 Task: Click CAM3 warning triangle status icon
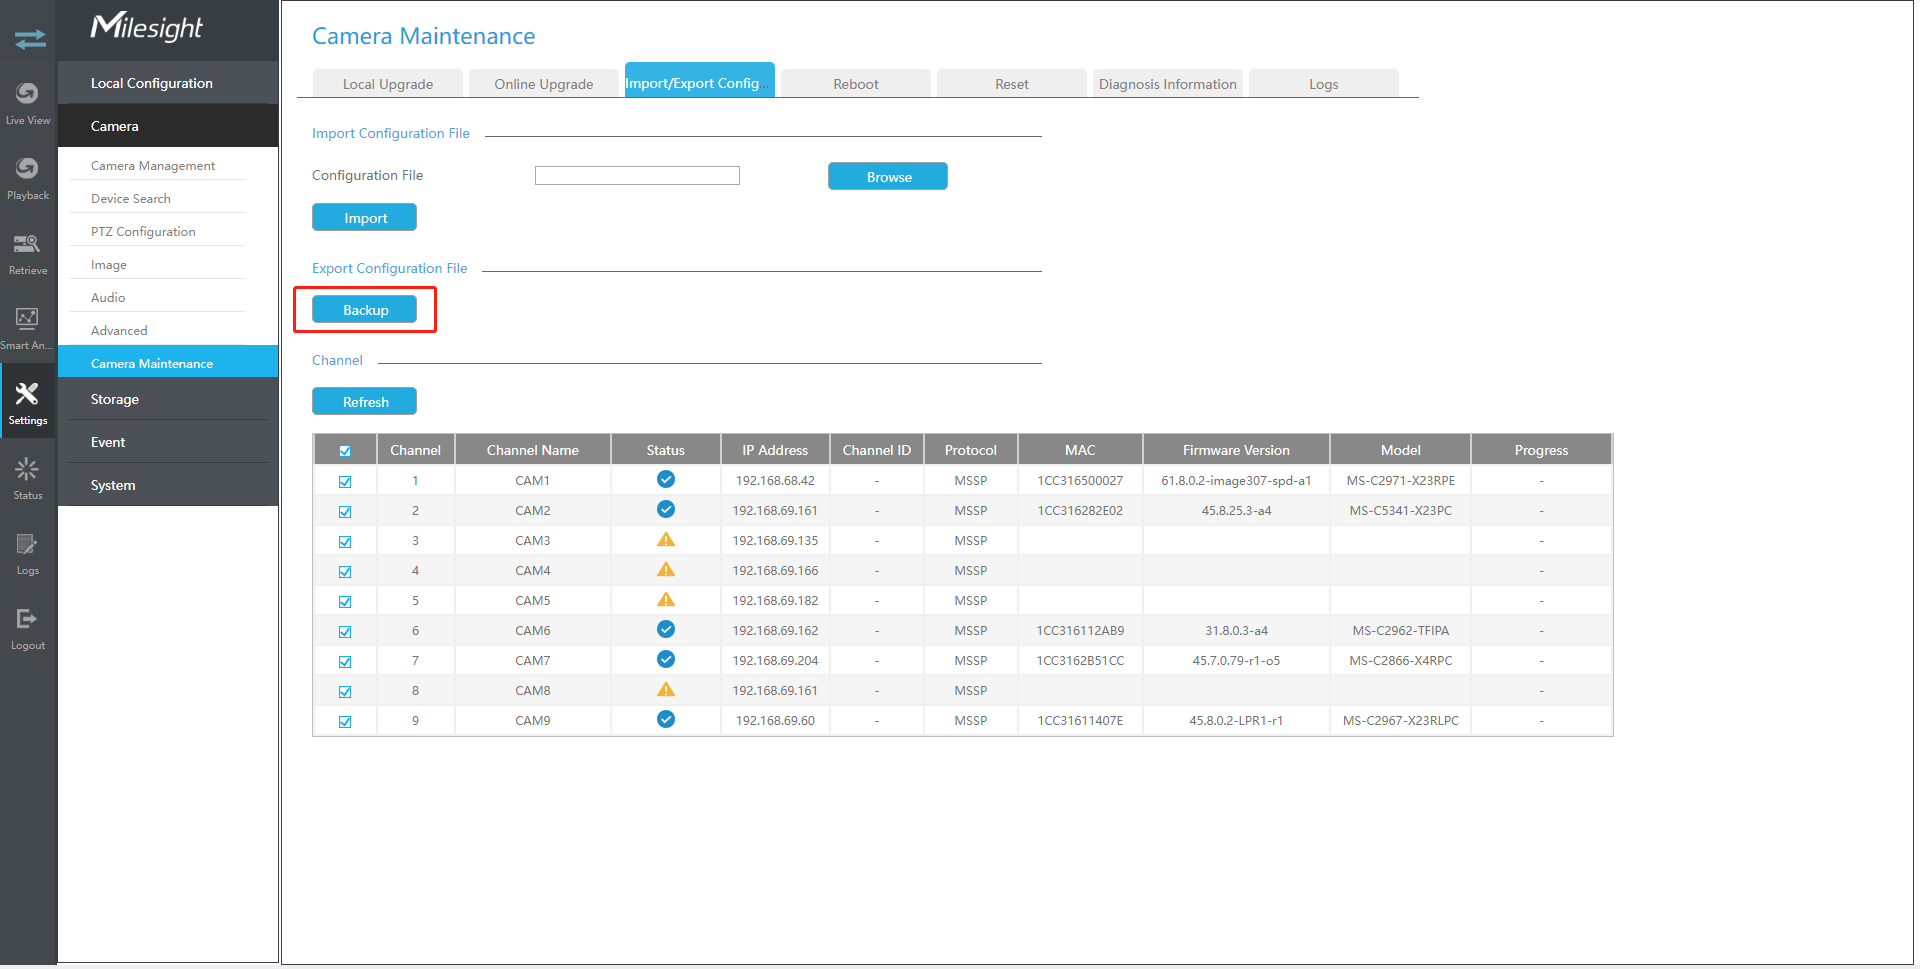(666, 539)
